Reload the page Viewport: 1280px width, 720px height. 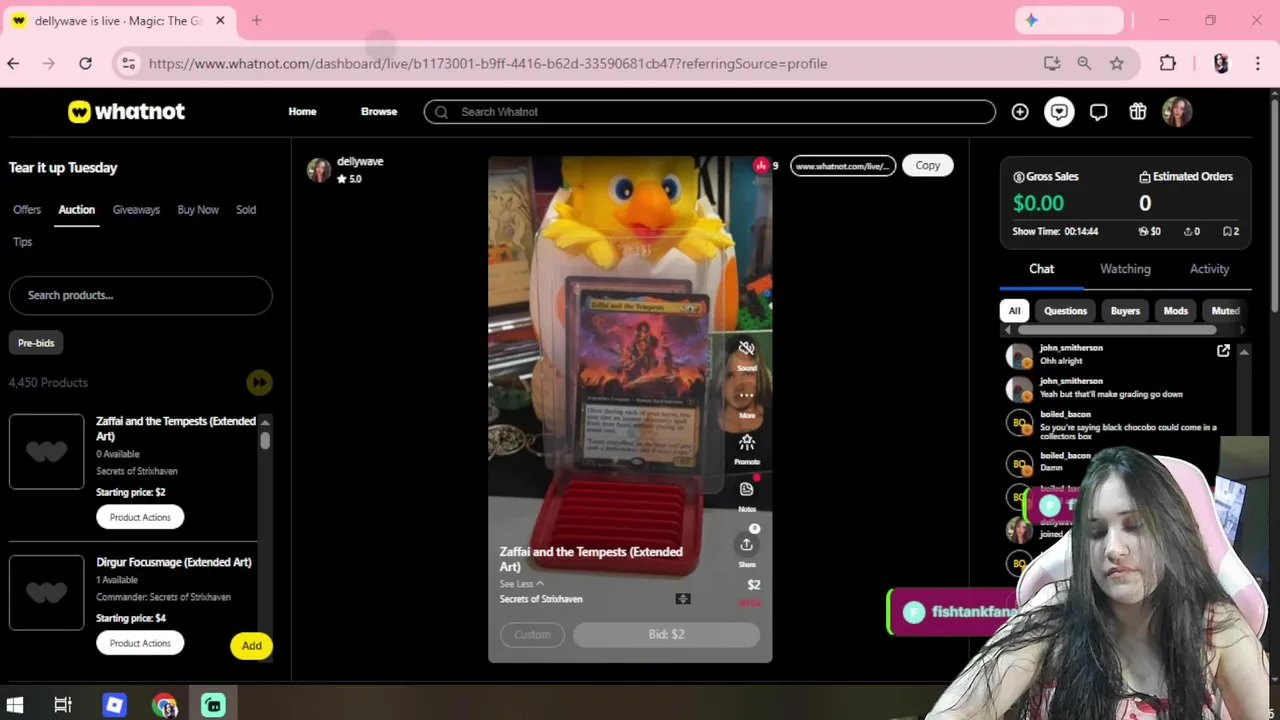pyautogui.click(x=86, y=63)
